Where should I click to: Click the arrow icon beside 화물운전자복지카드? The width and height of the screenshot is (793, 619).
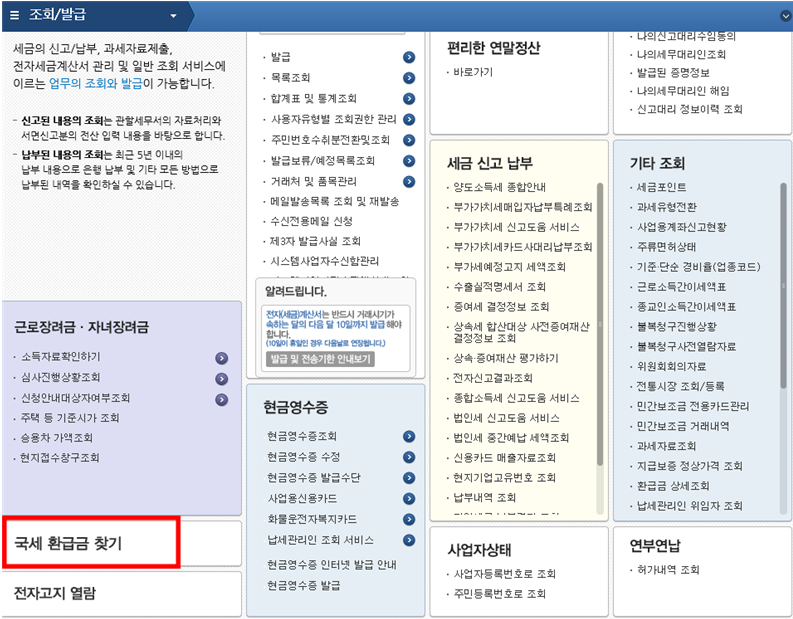[409, 519]
